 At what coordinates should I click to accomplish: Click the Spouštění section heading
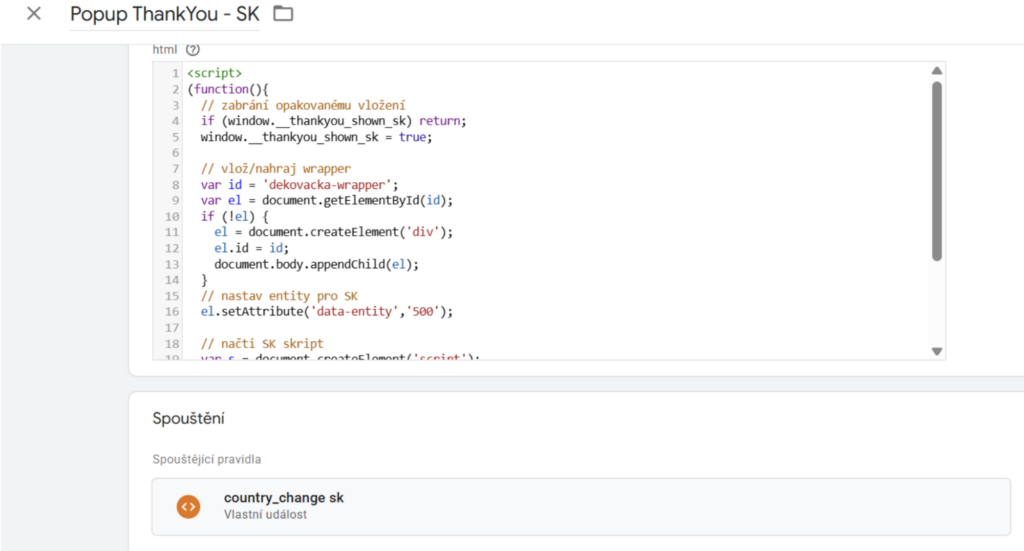[x=187, y=419]
